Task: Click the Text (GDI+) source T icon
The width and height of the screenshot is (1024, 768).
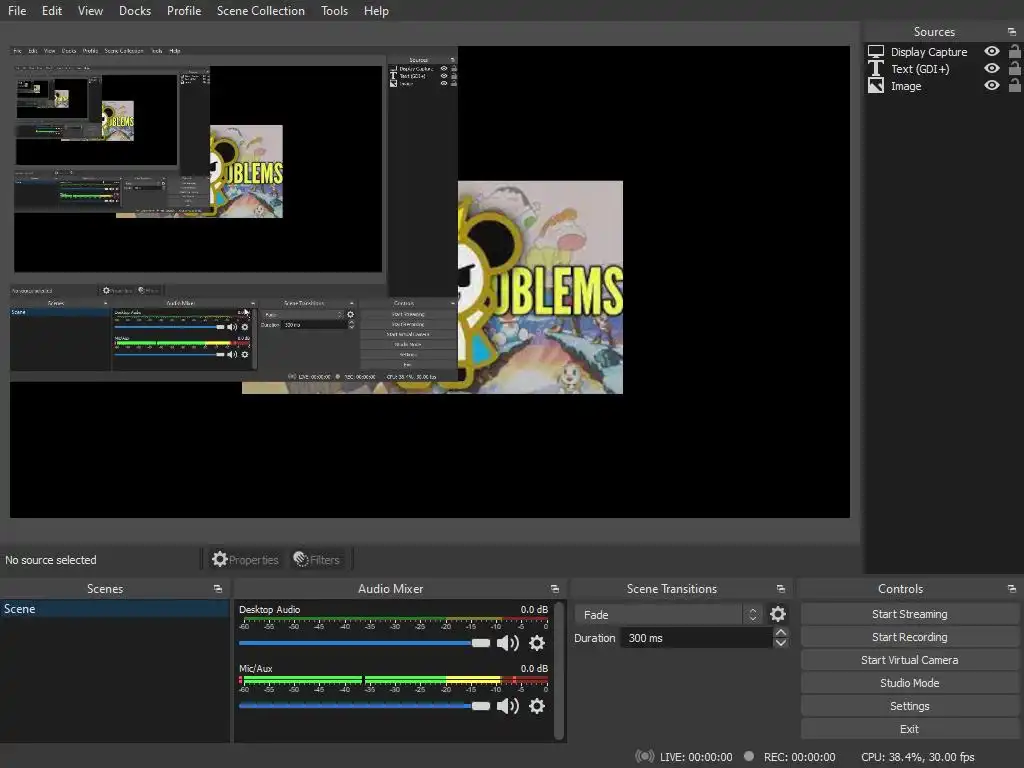Action: point(876,69)
